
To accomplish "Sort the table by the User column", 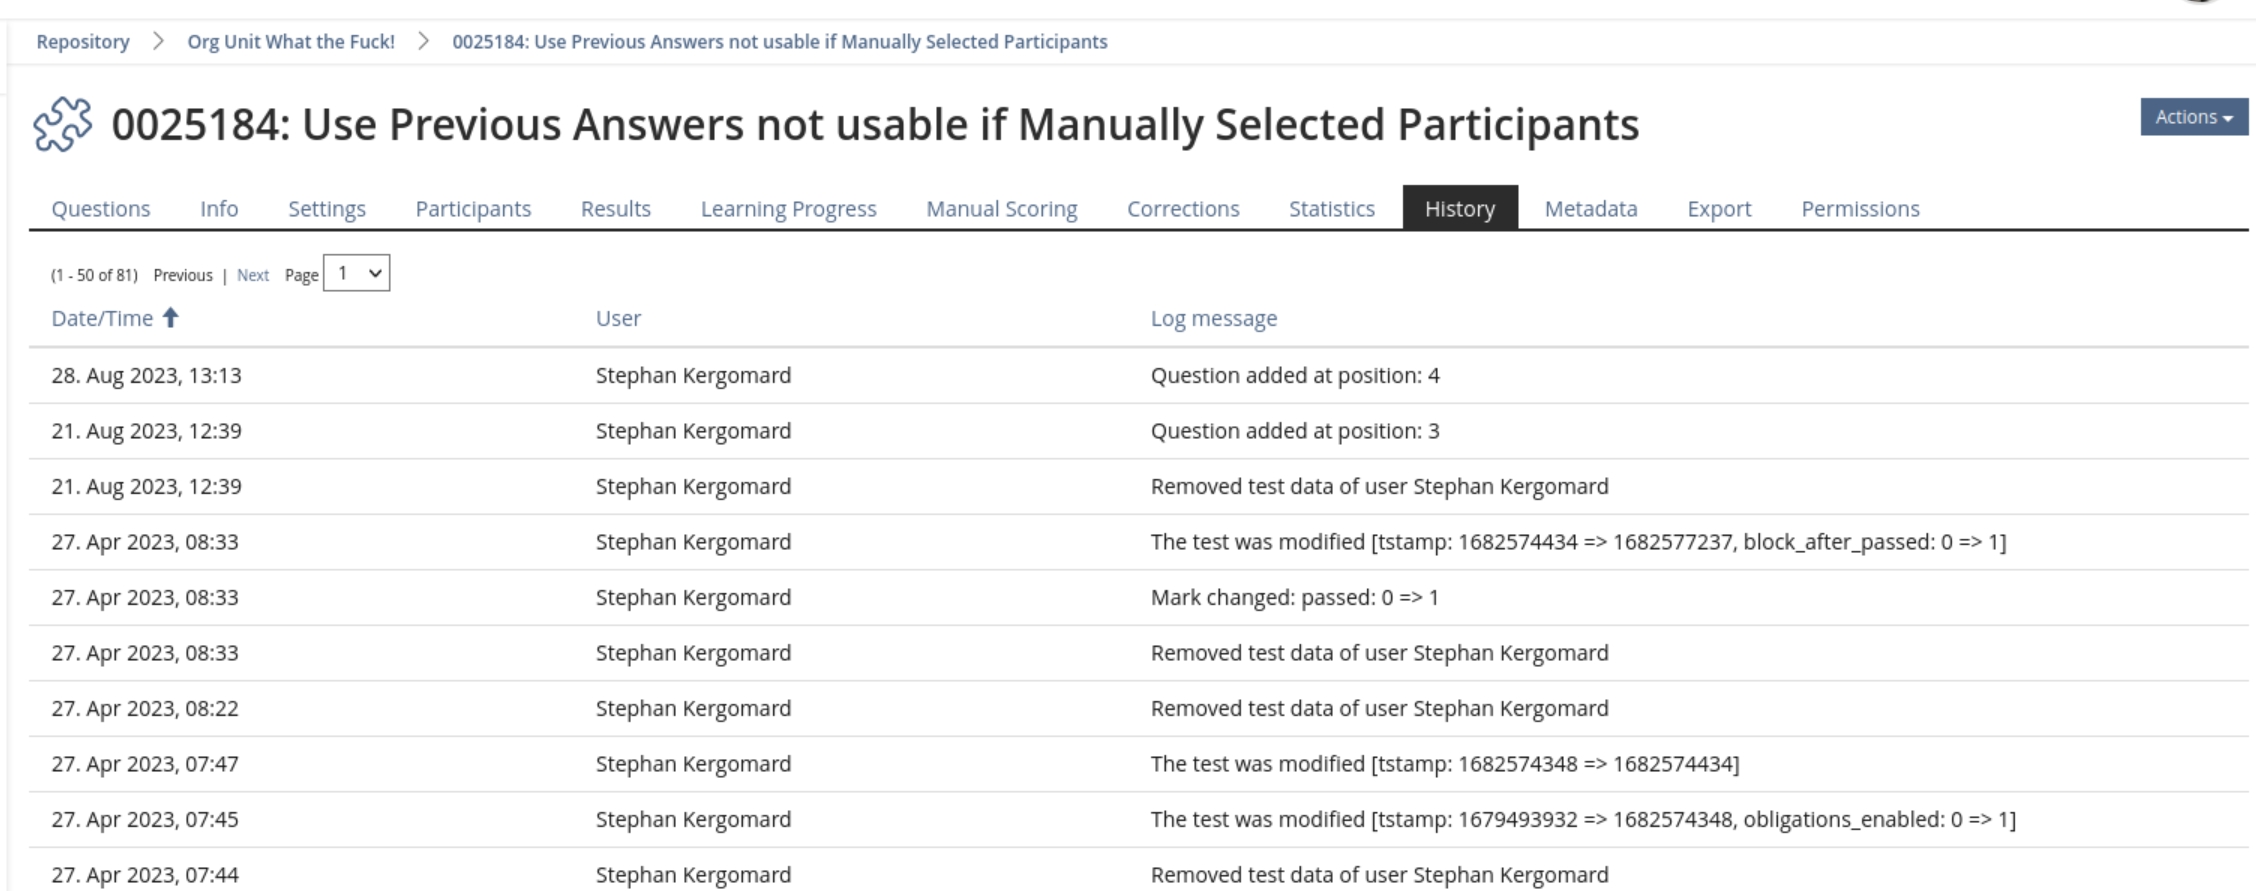I will (618, 318).
